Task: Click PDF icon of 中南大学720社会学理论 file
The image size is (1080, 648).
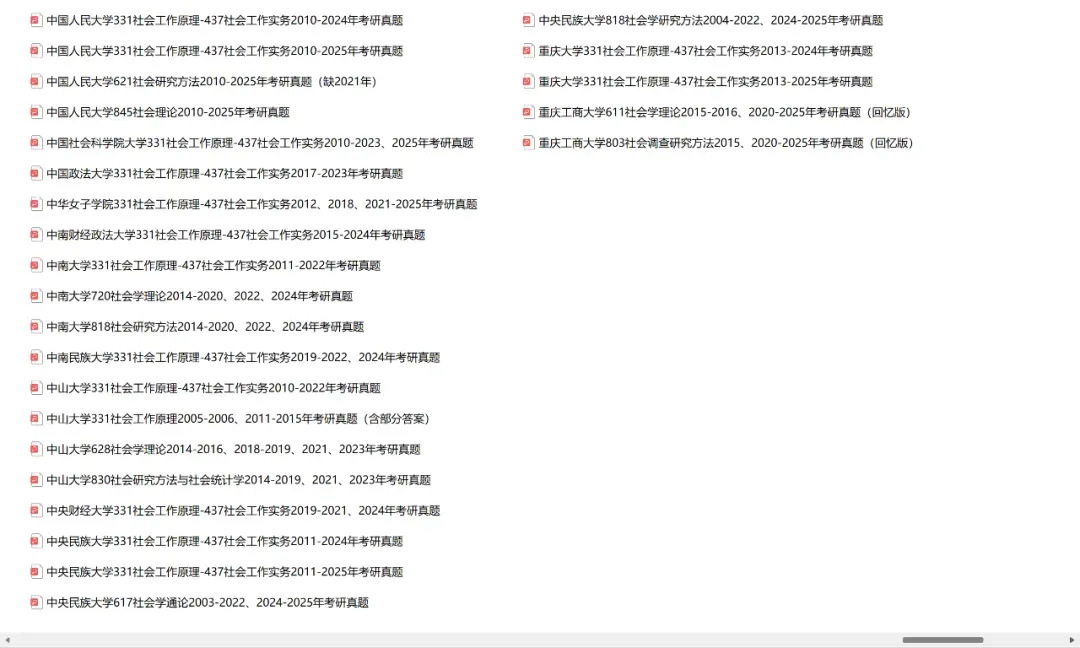Action: click(x=36, y=296)
